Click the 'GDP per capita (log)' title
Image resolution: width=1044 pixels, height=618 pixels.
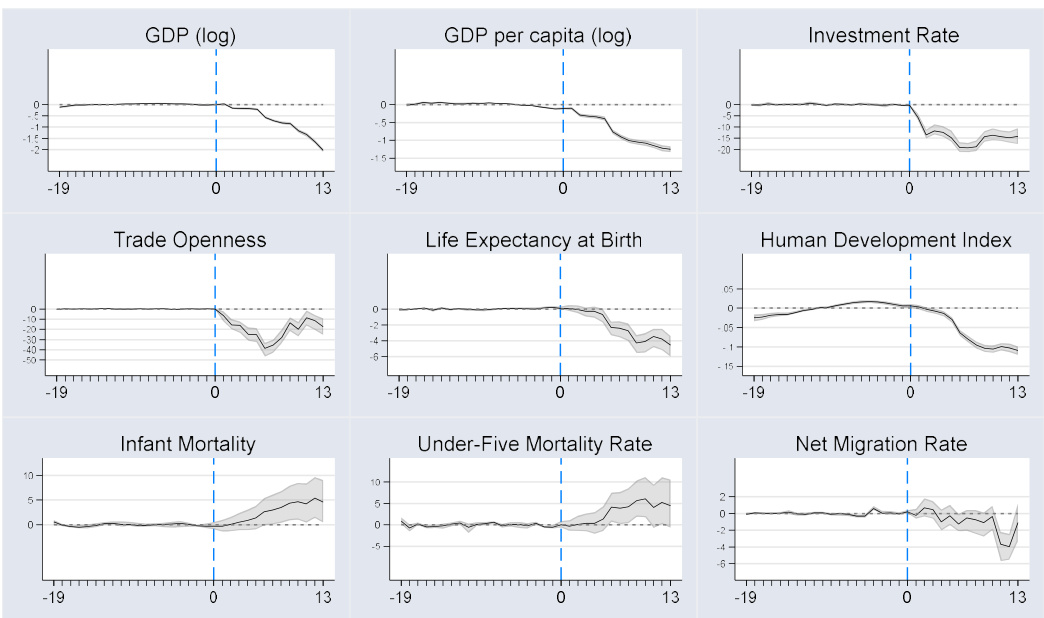point(536,37)
